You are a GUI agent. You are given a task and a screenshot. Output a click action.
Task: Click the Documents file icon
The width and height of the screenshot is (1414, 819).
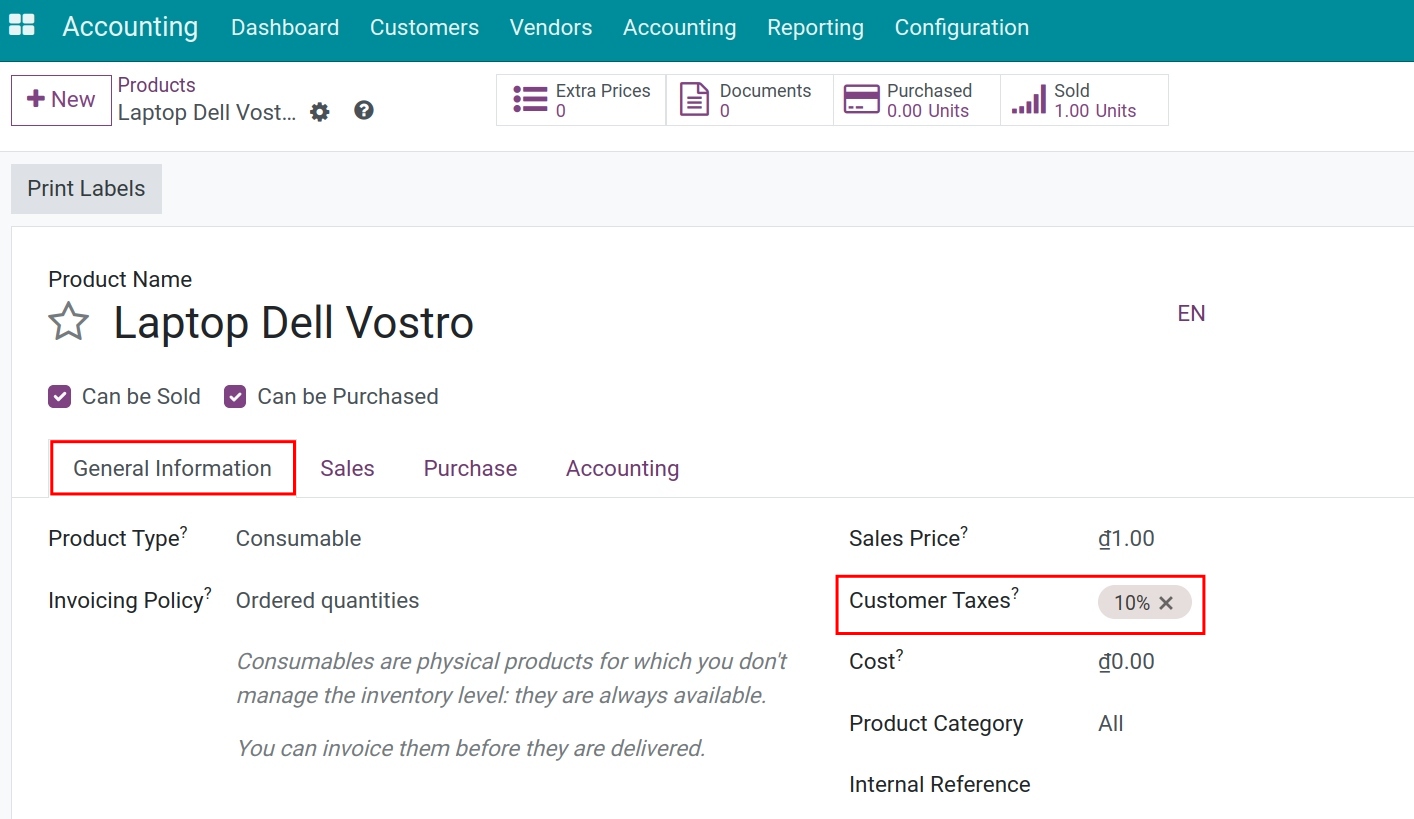694,100
